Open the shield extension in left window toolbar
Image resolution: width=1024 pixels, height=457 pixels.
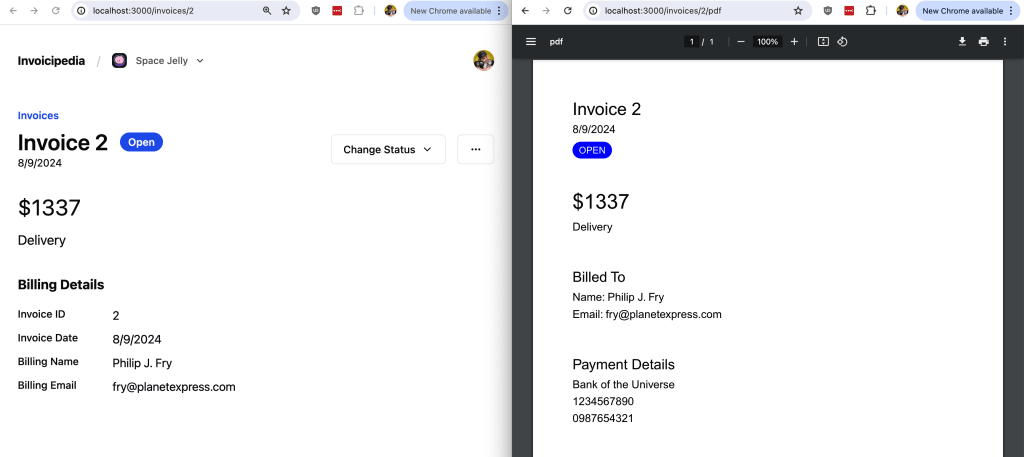(x=316, y=11)
